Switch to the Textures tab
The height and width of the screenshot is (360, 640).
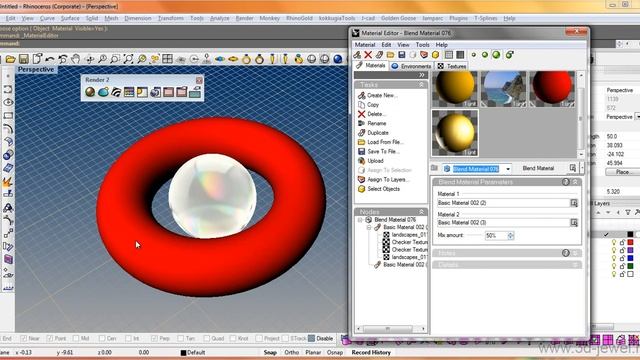(452, 66)
